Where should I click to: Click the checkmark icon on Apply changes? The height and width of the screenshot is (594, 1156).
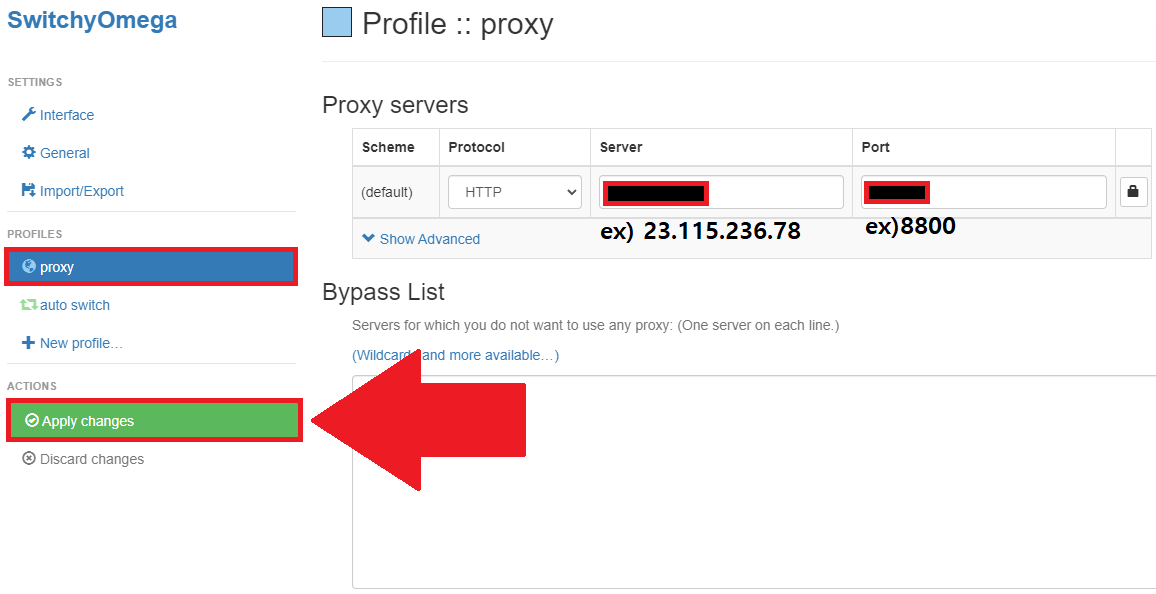point(32,420)
